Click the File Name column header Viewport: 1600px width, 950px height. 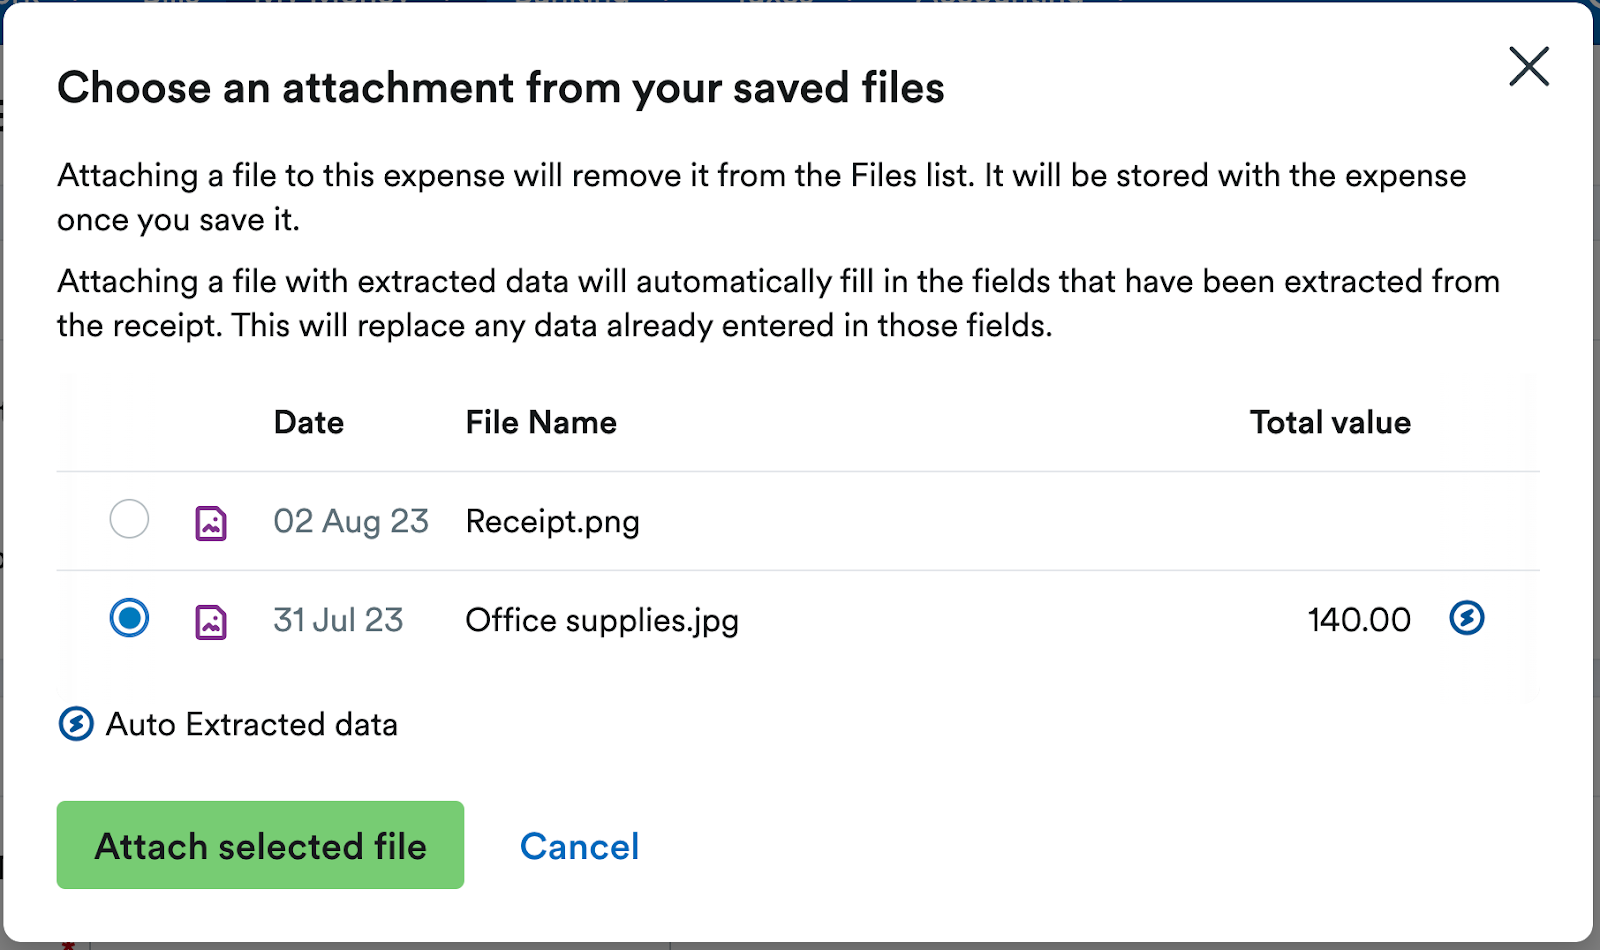(x=541, y=422)
